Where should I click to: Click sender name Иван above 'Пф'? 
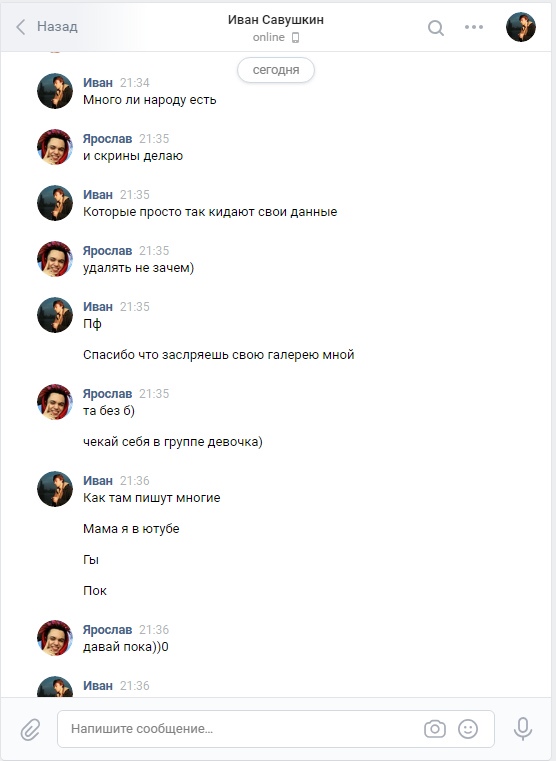click(x=98, y=307)
